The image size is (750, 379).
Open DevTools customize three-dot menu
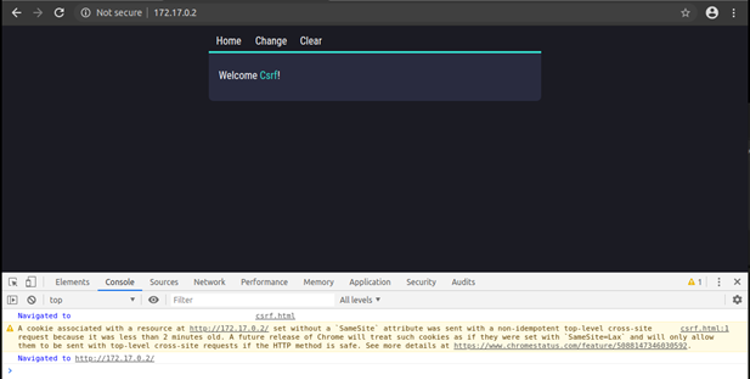pos(718,282)
